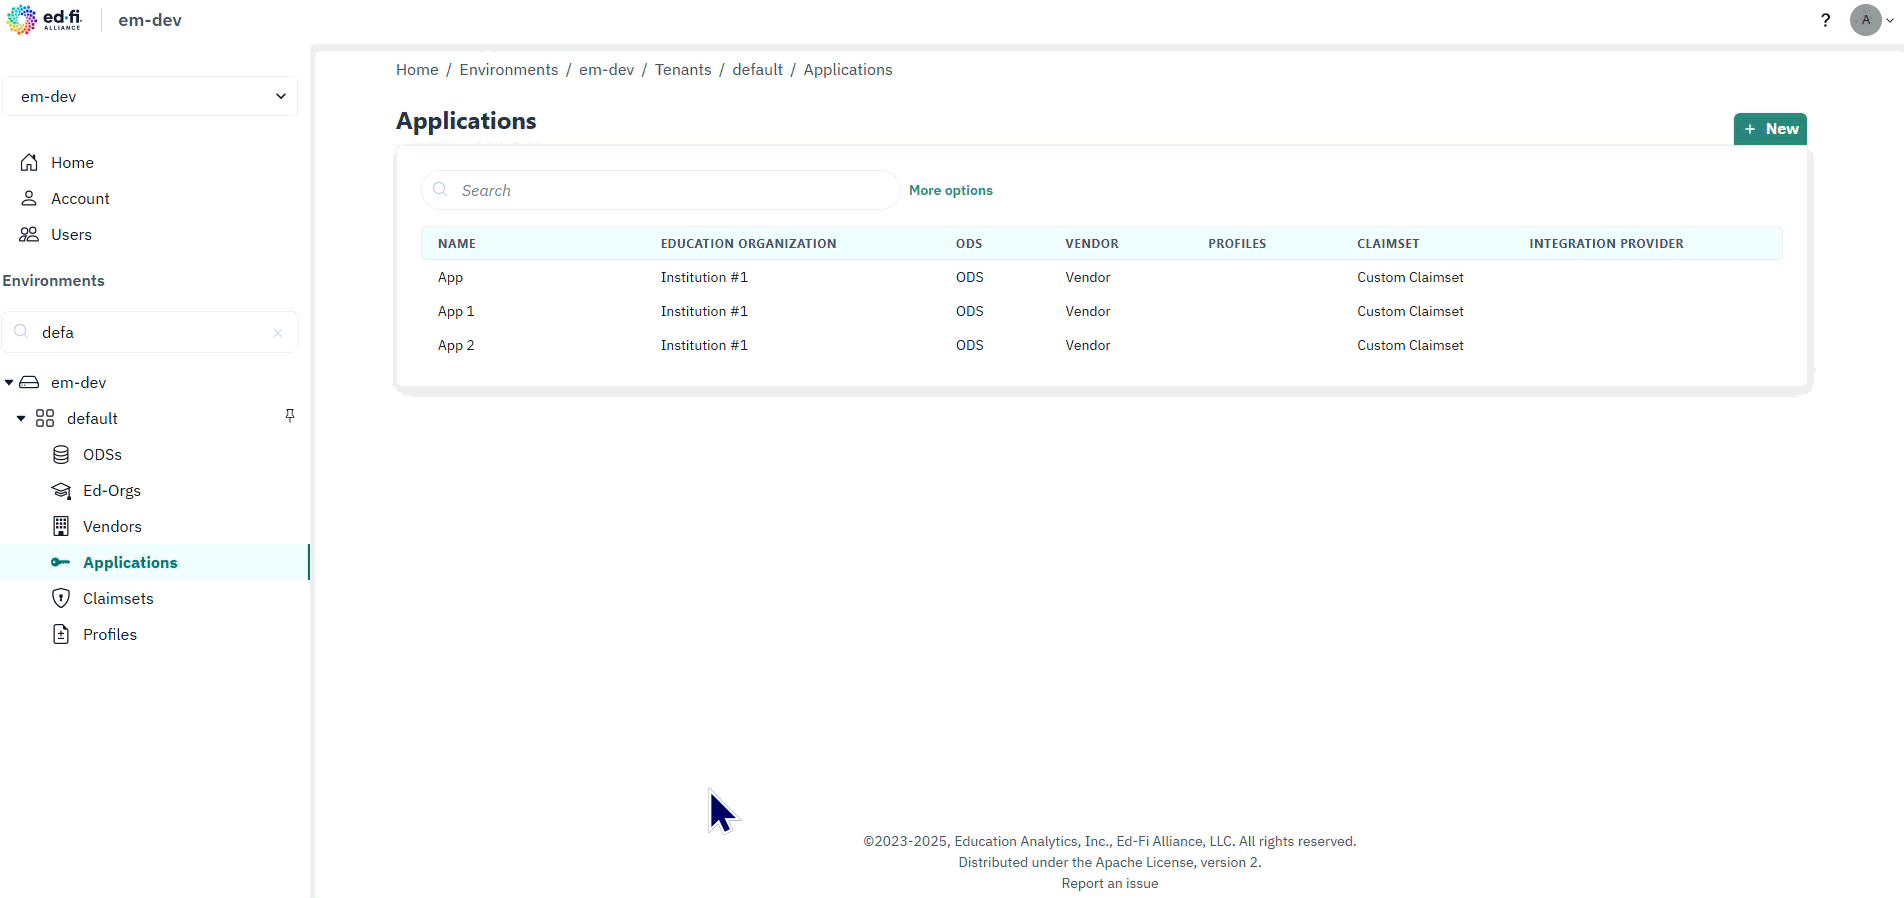
Task: Collapse the default tenant arrow
Action: coord(21,418)
